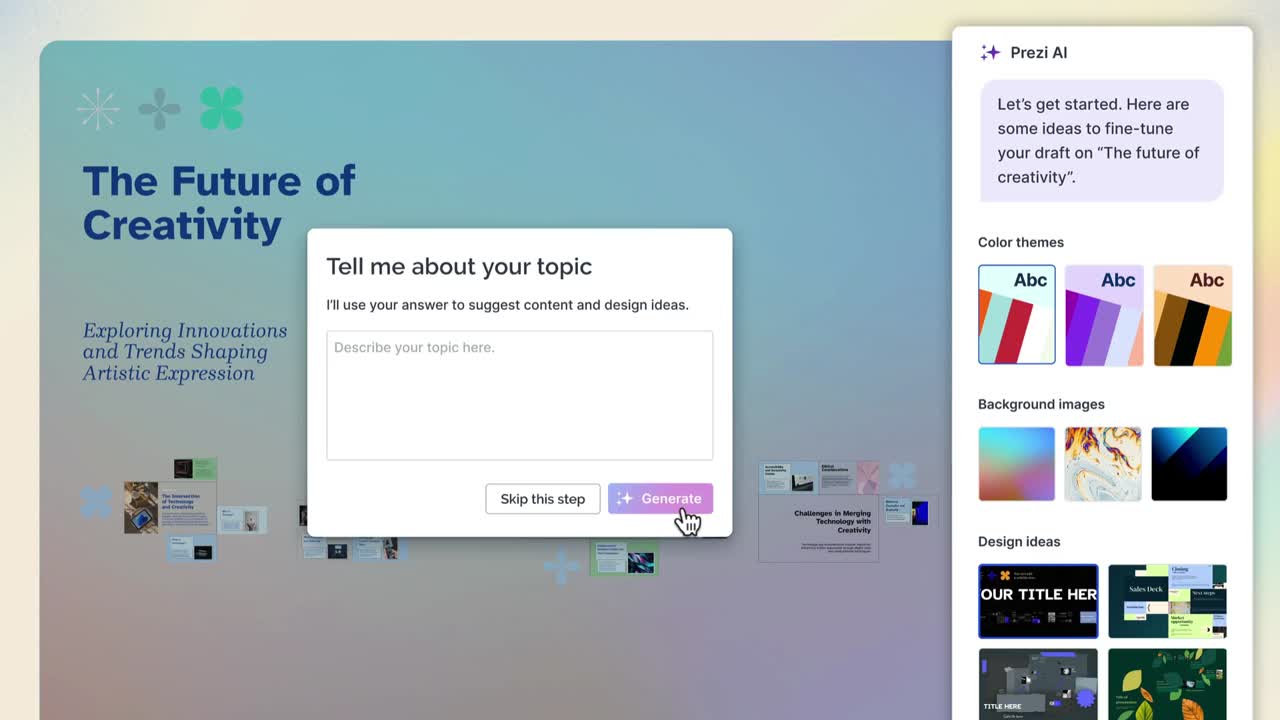Click the gray-teal four-petal shape above the title
1280x720 pixels.
click(160, 109)
